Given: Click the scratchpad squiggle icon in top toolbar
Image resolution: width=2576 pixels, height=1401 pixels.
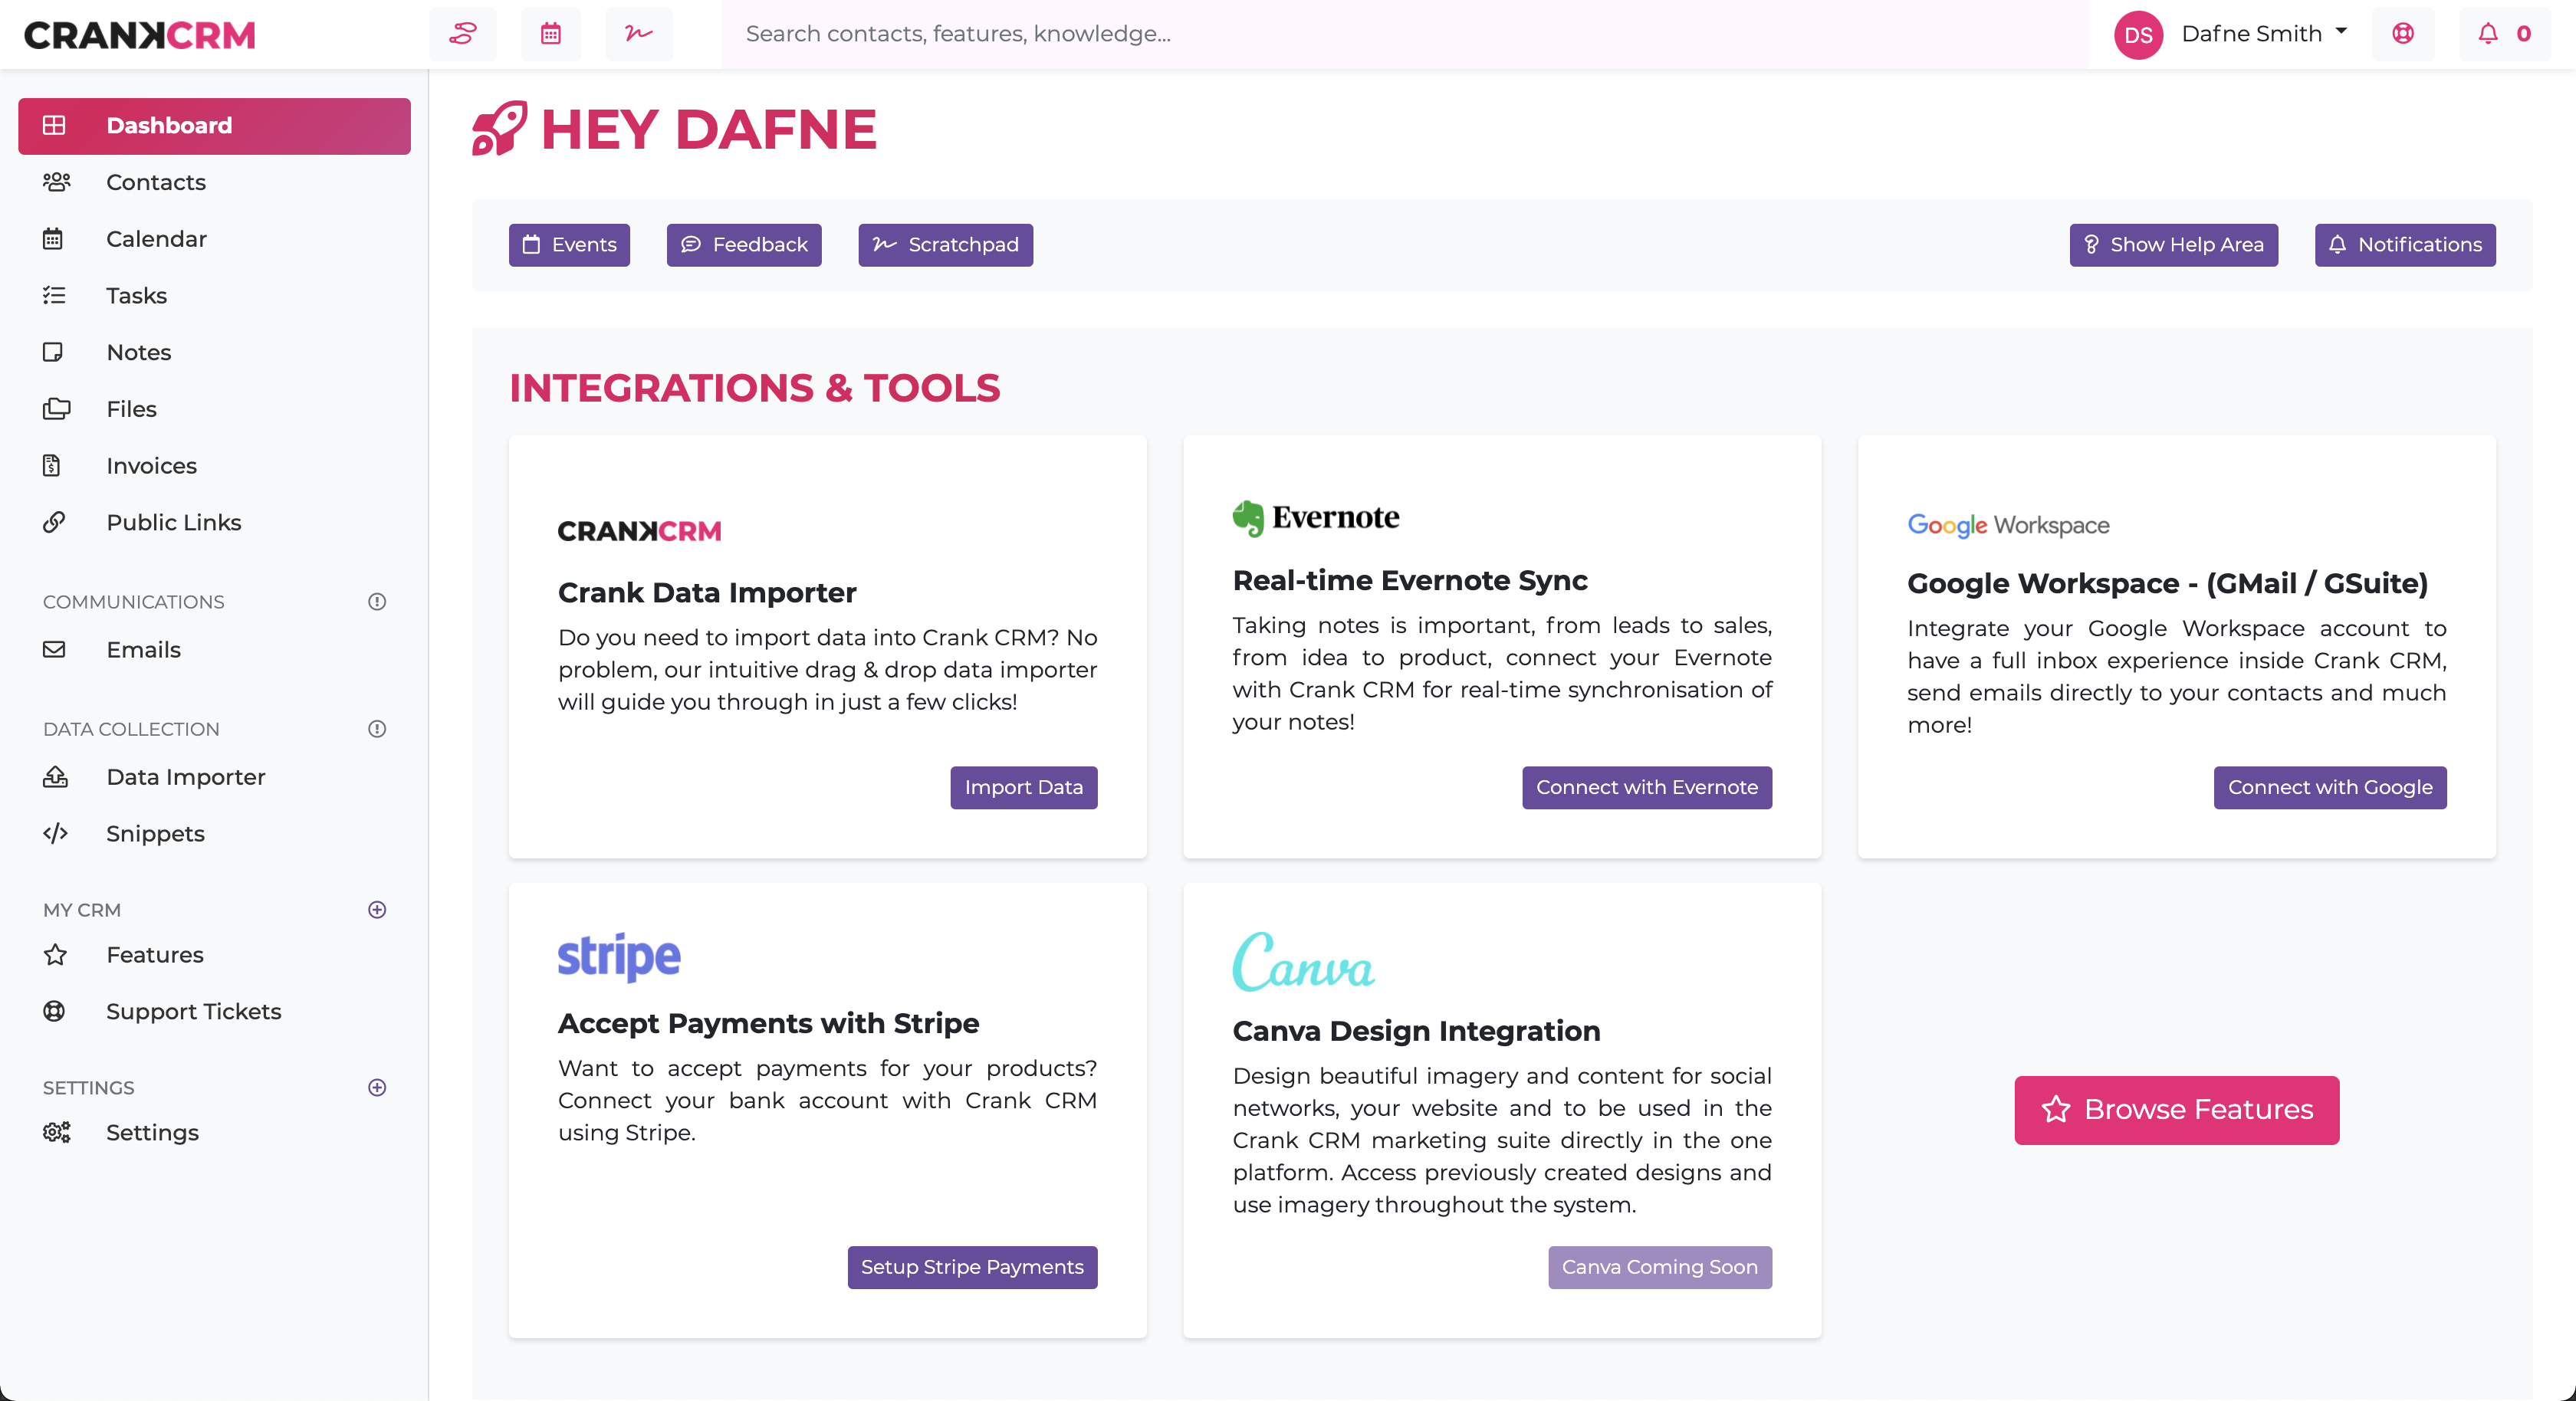Looking at the screenshot, I should tap(639, 33).
